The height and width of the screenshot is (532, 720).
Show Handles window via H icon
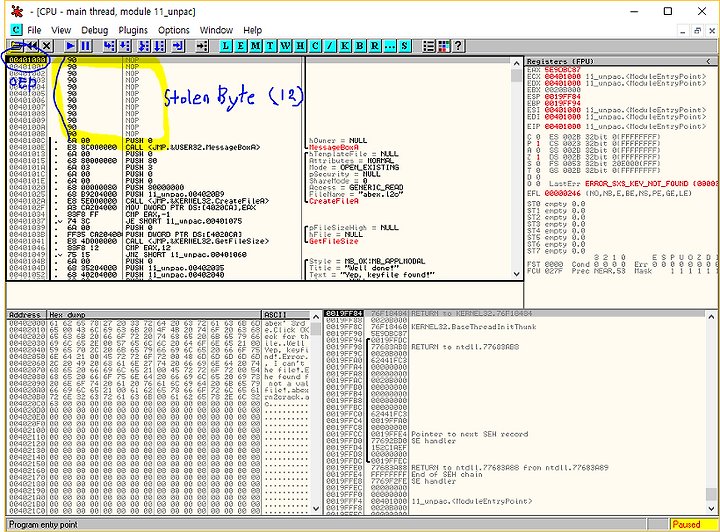[300, 46]
